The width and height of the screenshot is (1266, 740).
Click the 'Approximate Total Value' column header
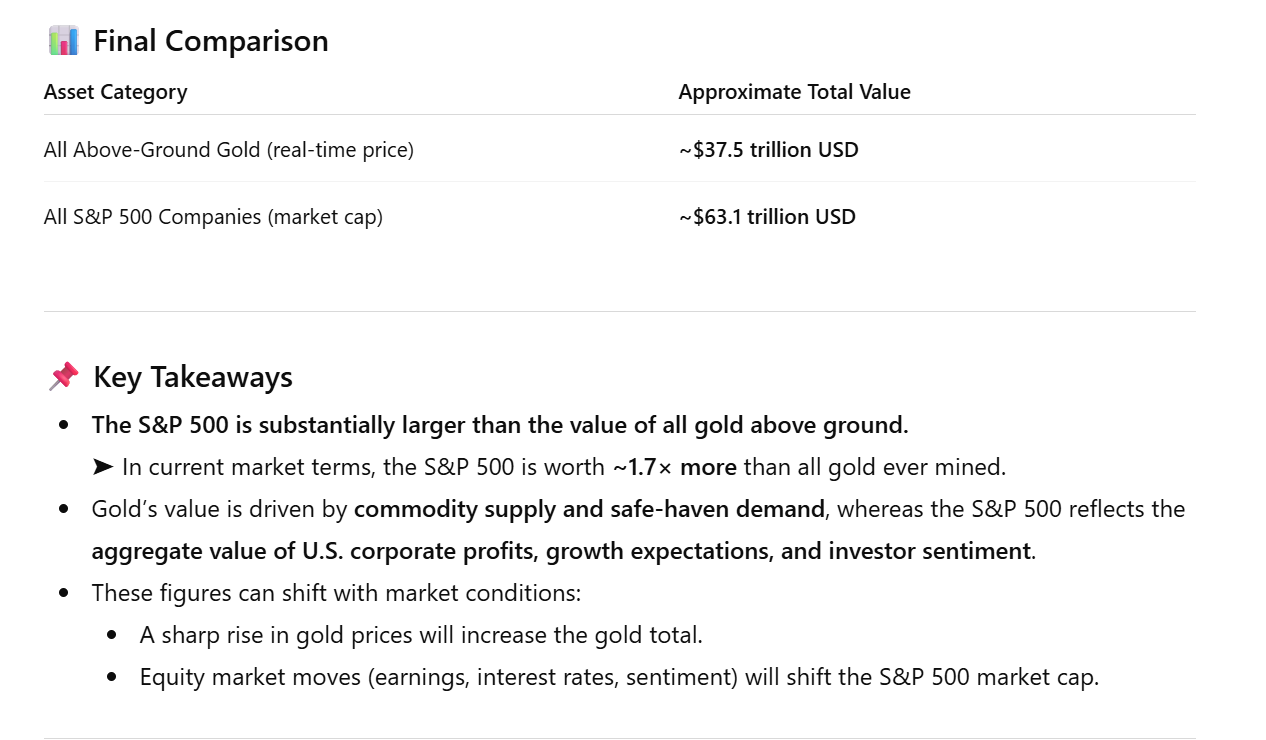(794, 92)
